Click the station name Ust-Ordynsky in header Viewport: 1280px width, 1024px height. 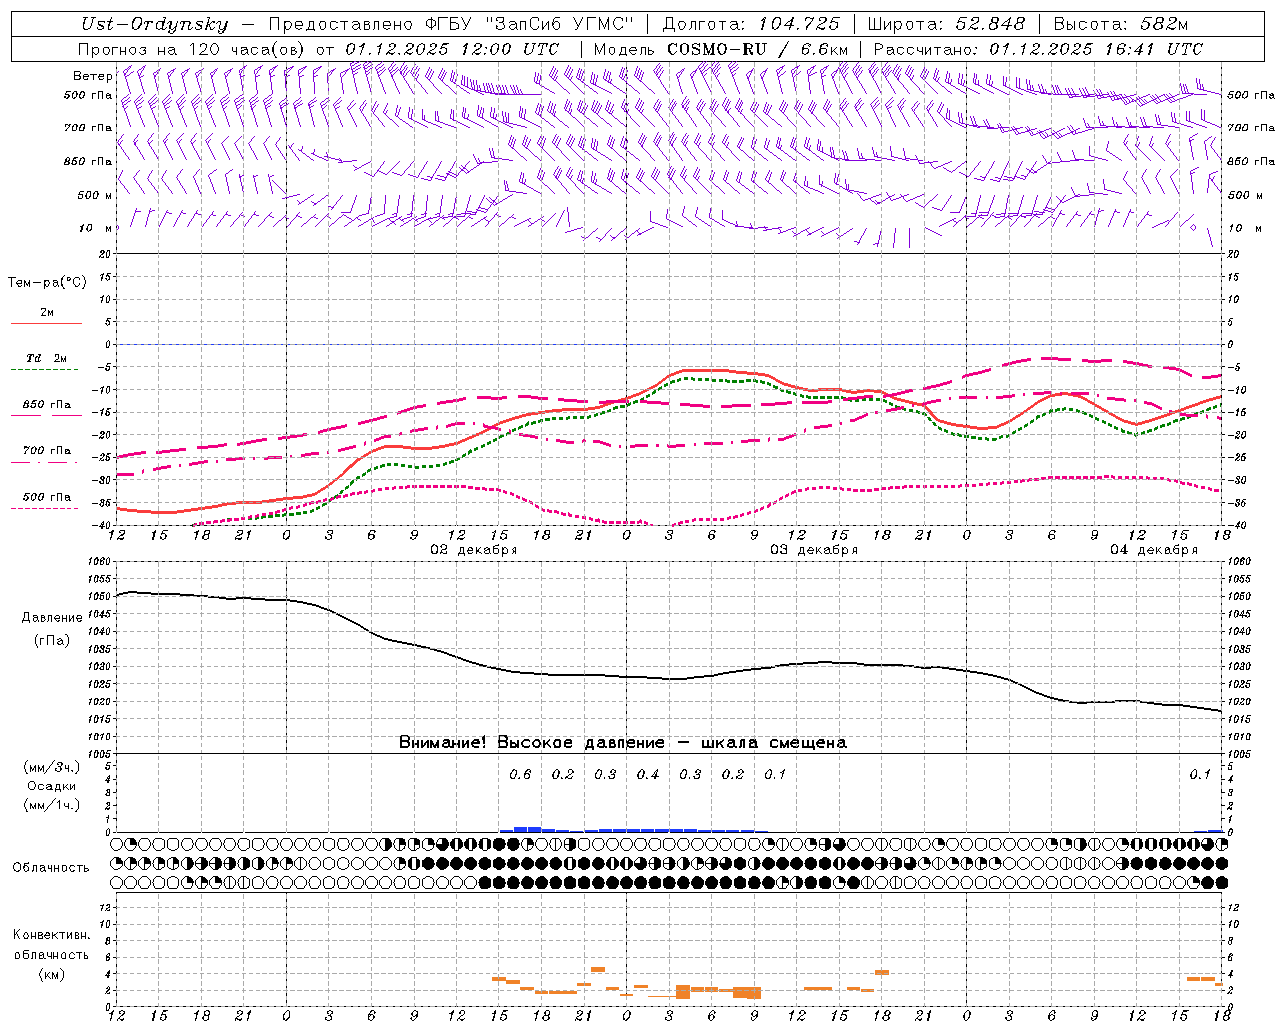point(154,24)
